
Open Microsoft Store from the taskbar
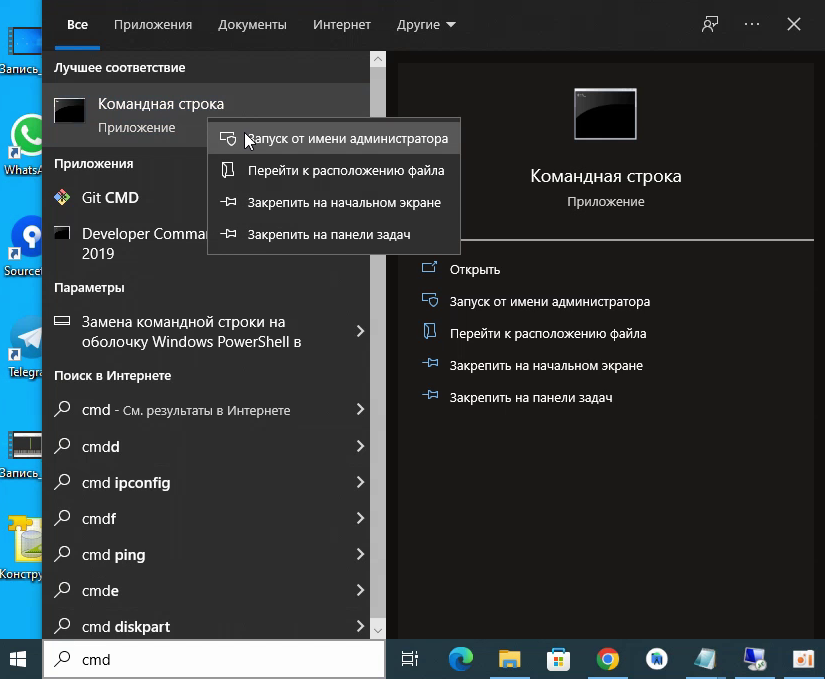[x=558, y=659]
